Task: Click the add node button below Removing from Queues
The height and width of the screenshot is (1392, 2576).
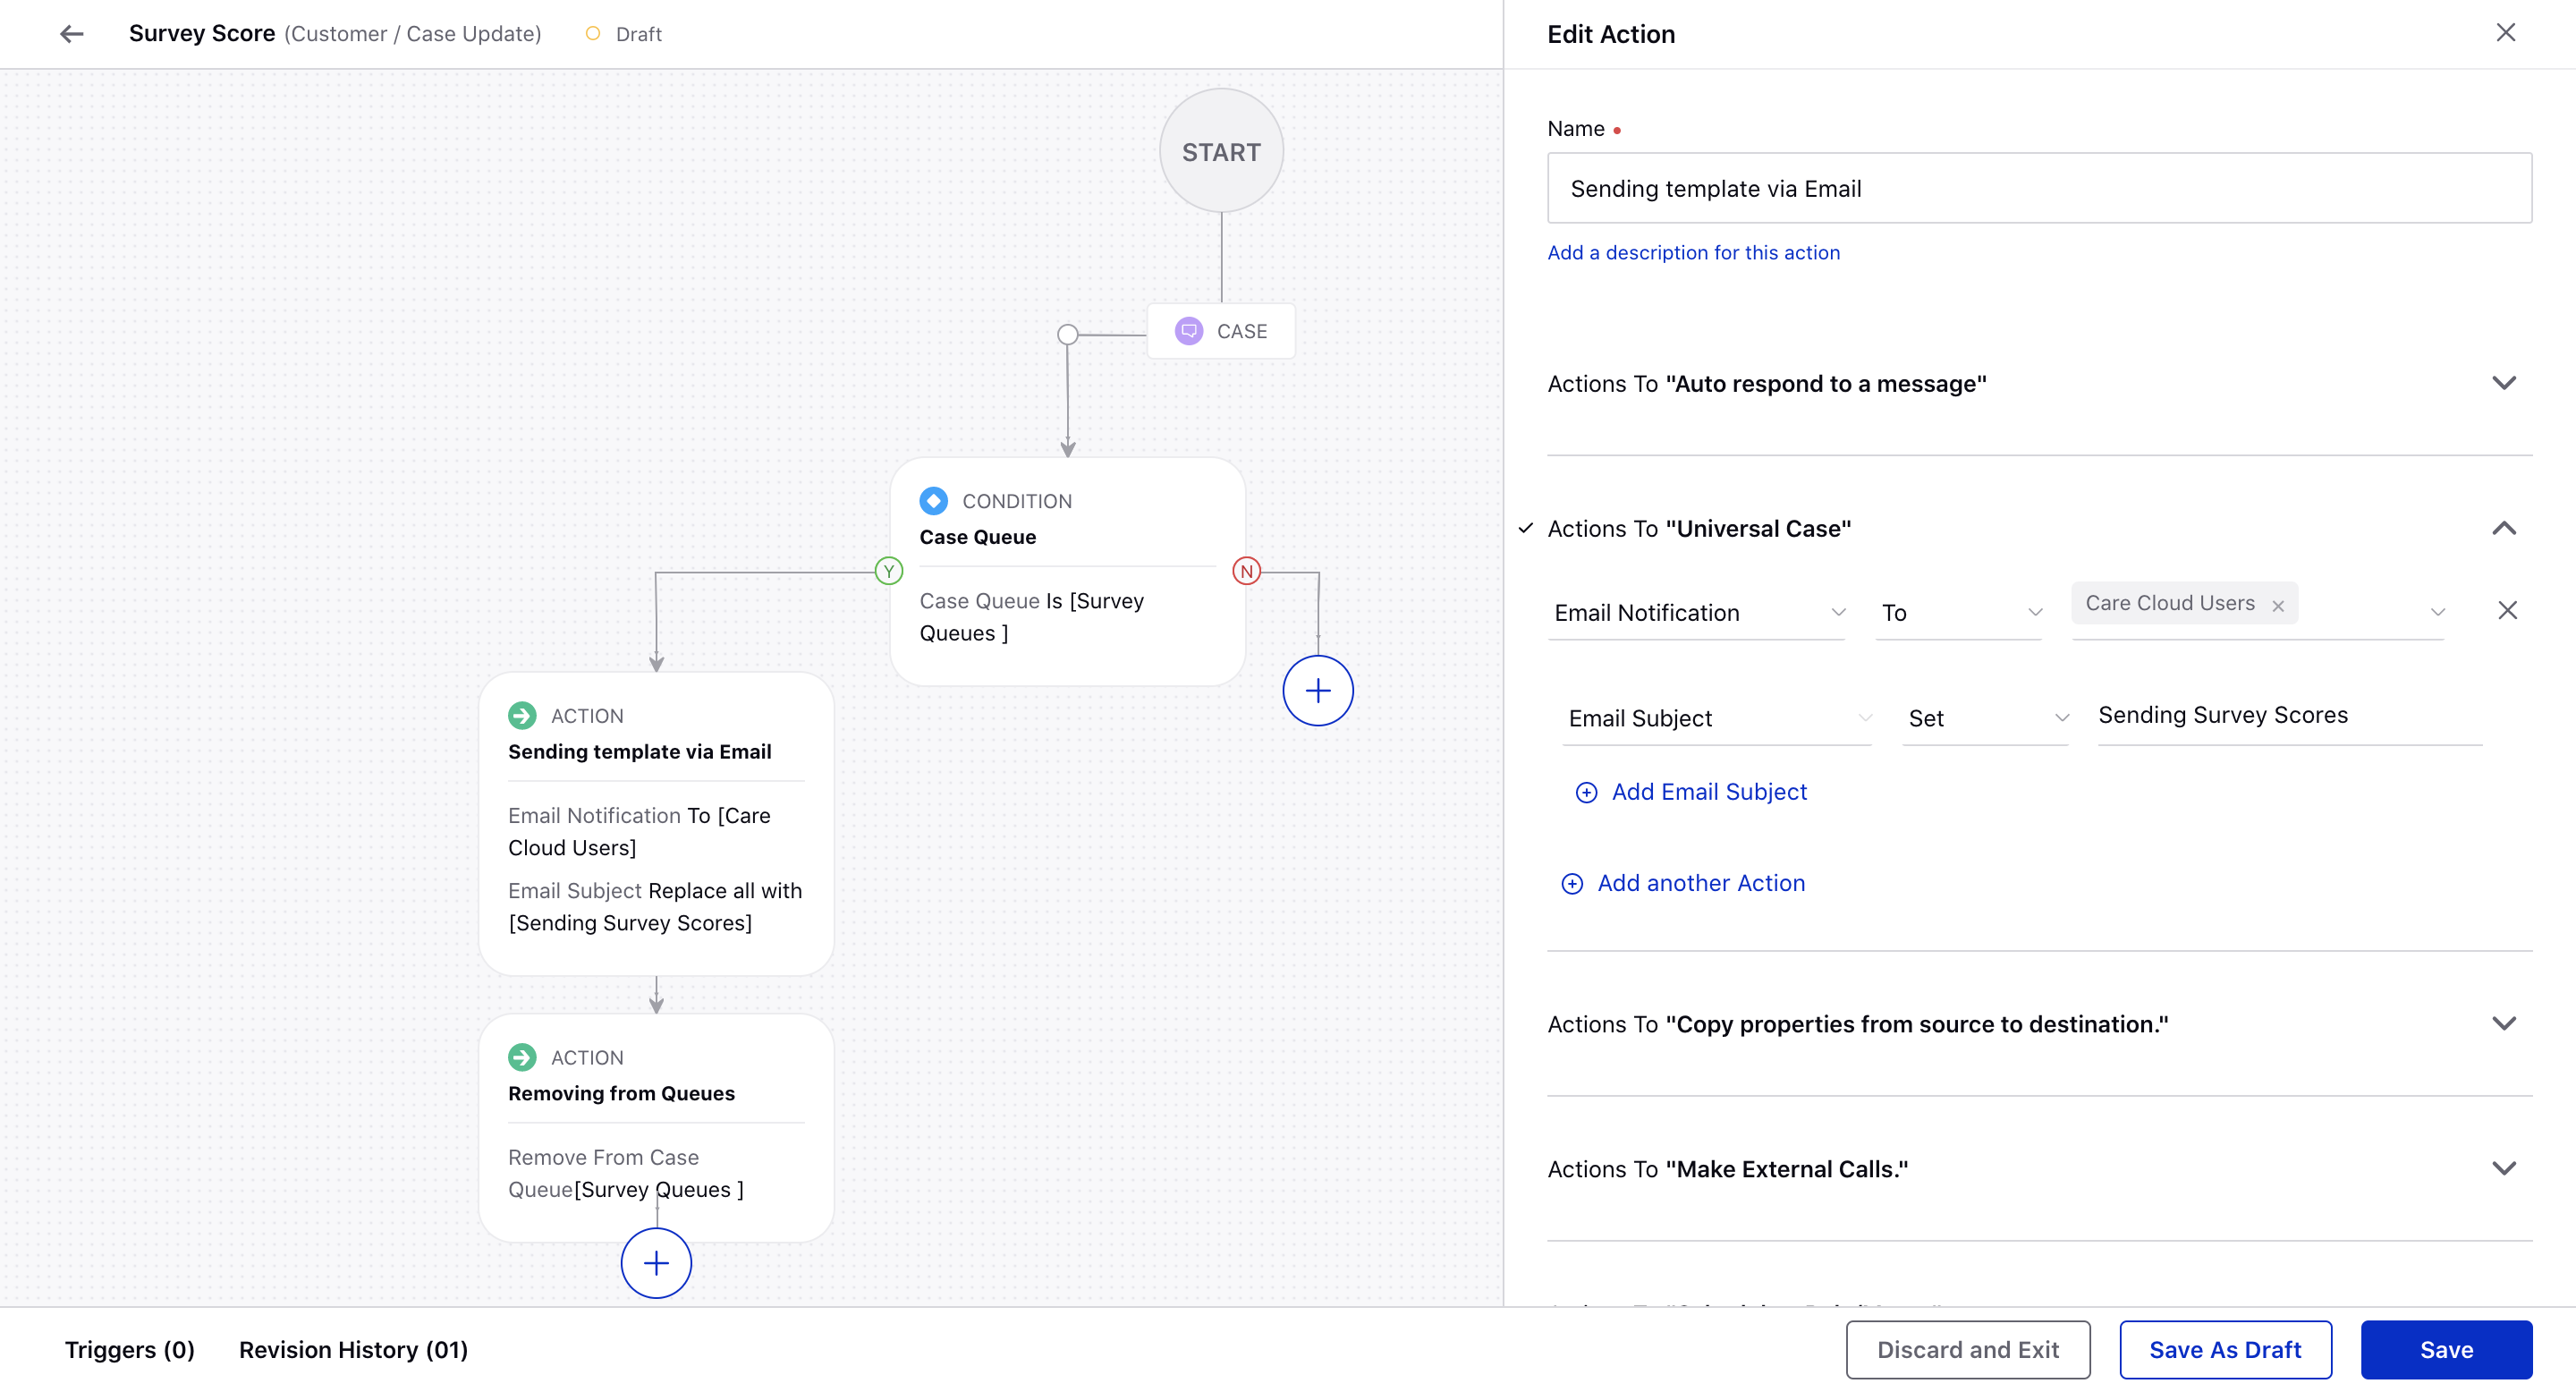Action: (x=657, y=1263)
